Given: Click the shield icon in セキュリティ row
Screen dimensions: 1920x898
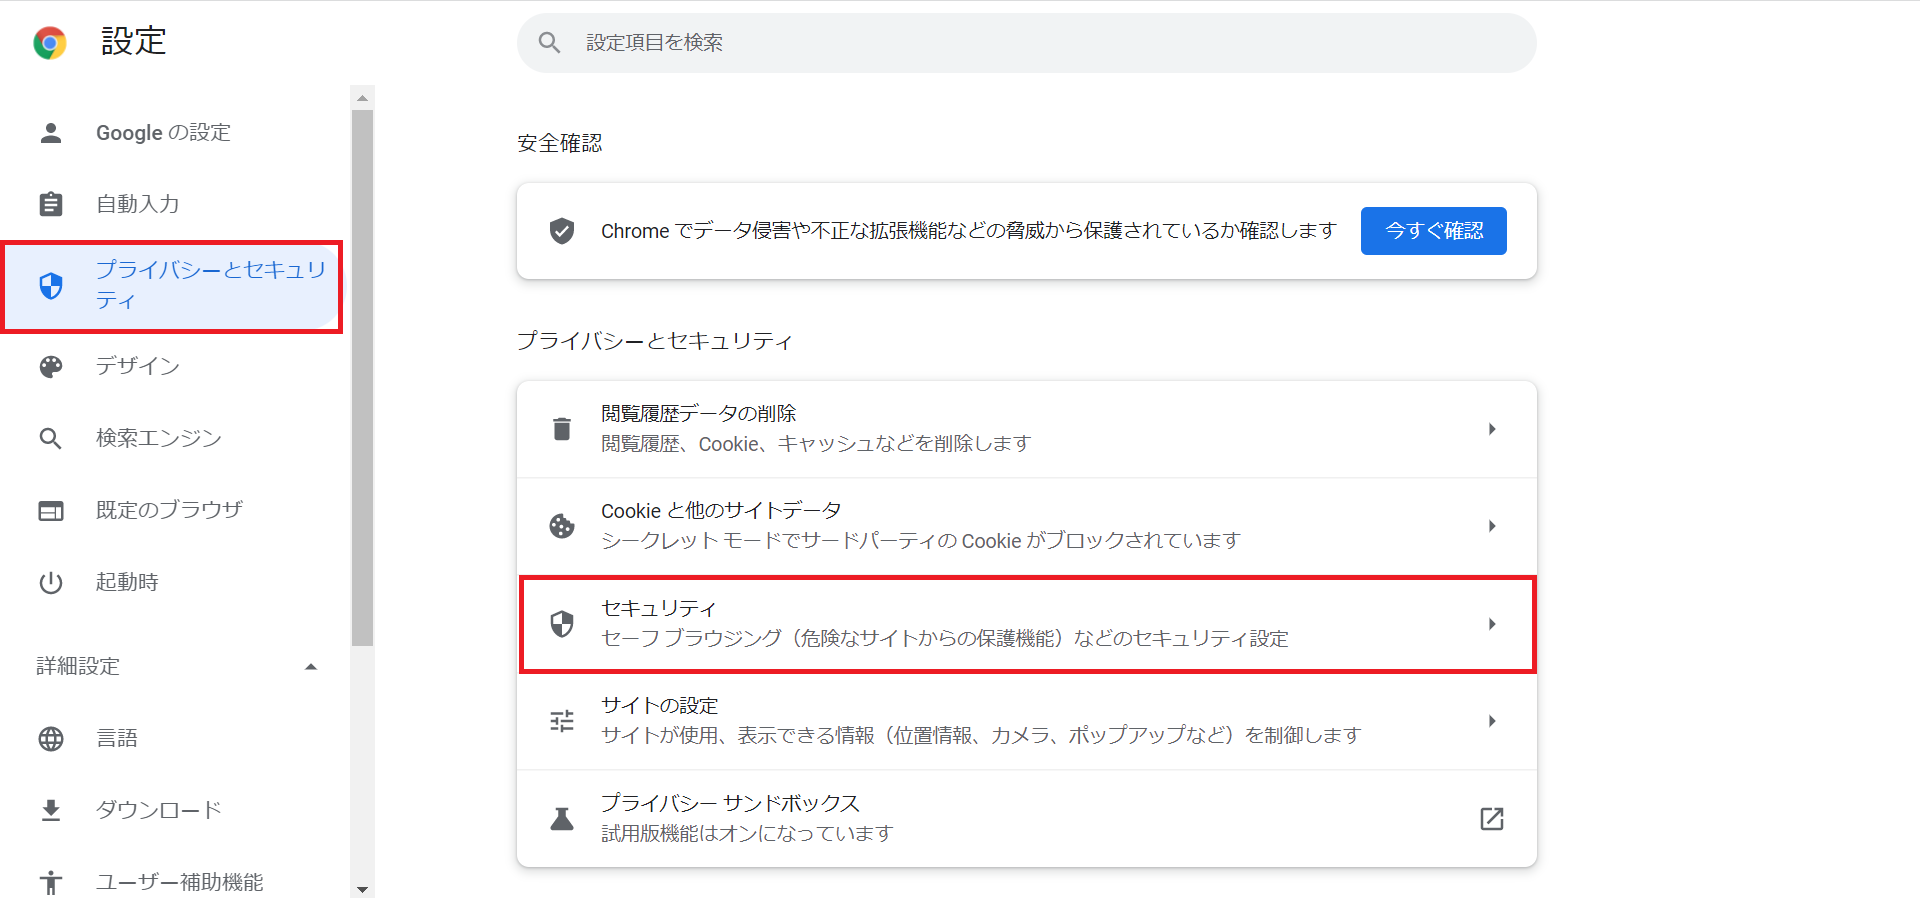Looking at the screenshot, I should (x=562, y=624).
